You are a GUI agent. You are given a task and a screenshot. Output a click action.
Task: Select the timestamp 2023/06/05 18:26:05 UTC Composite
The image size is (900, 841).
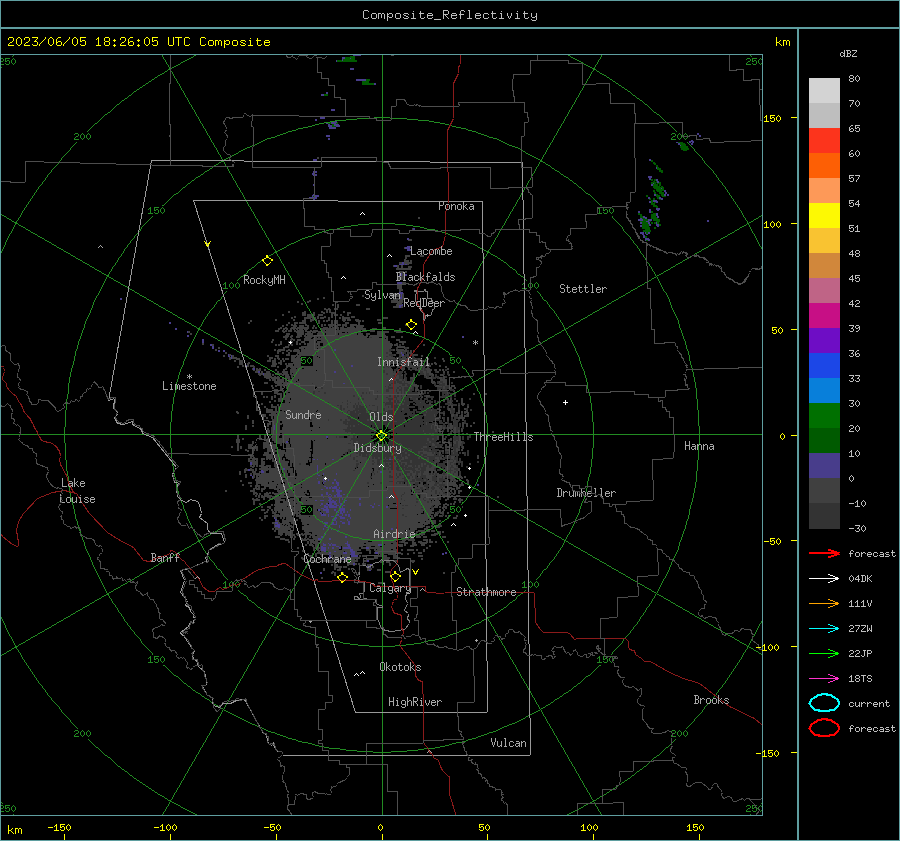pos(138,42)
